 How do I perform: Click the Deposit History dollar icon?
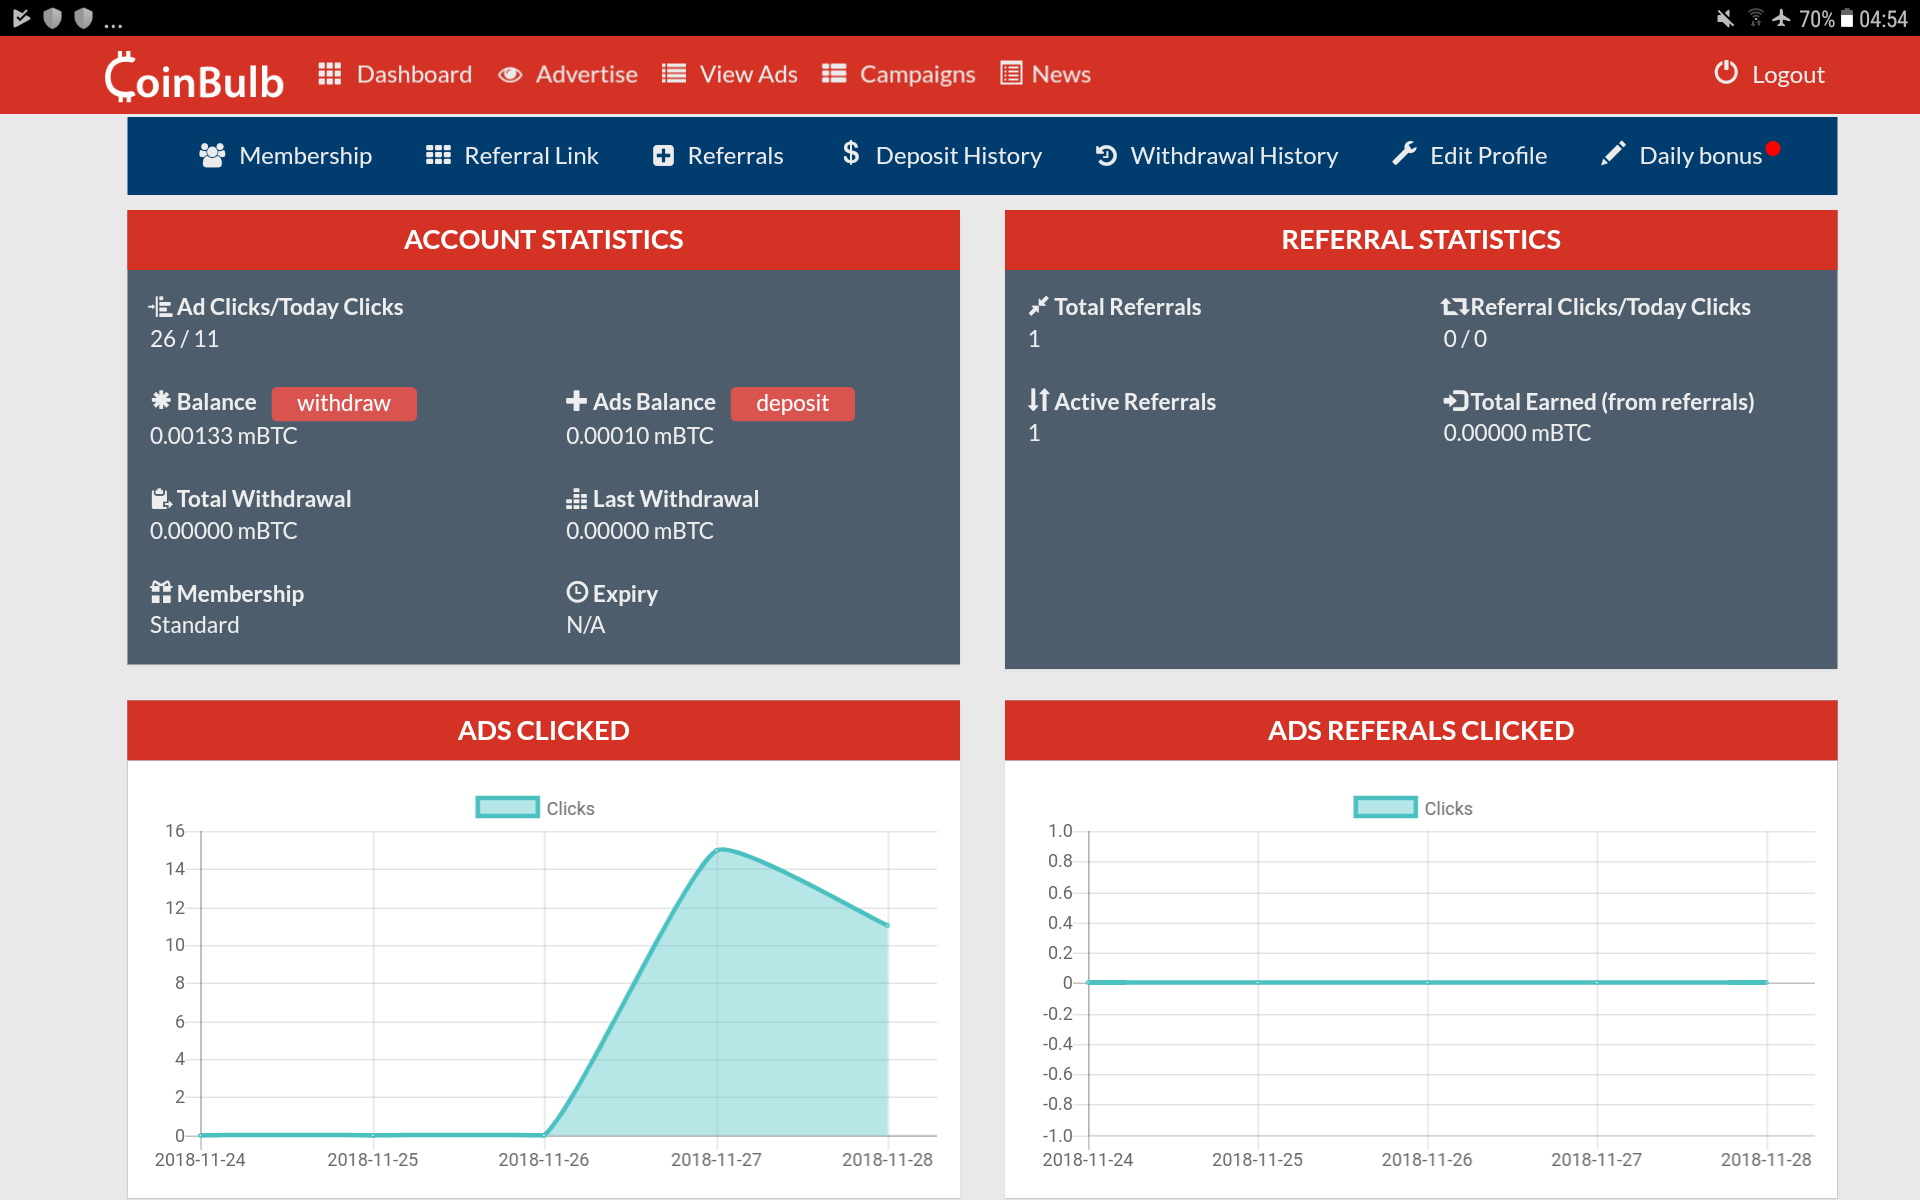851,153
